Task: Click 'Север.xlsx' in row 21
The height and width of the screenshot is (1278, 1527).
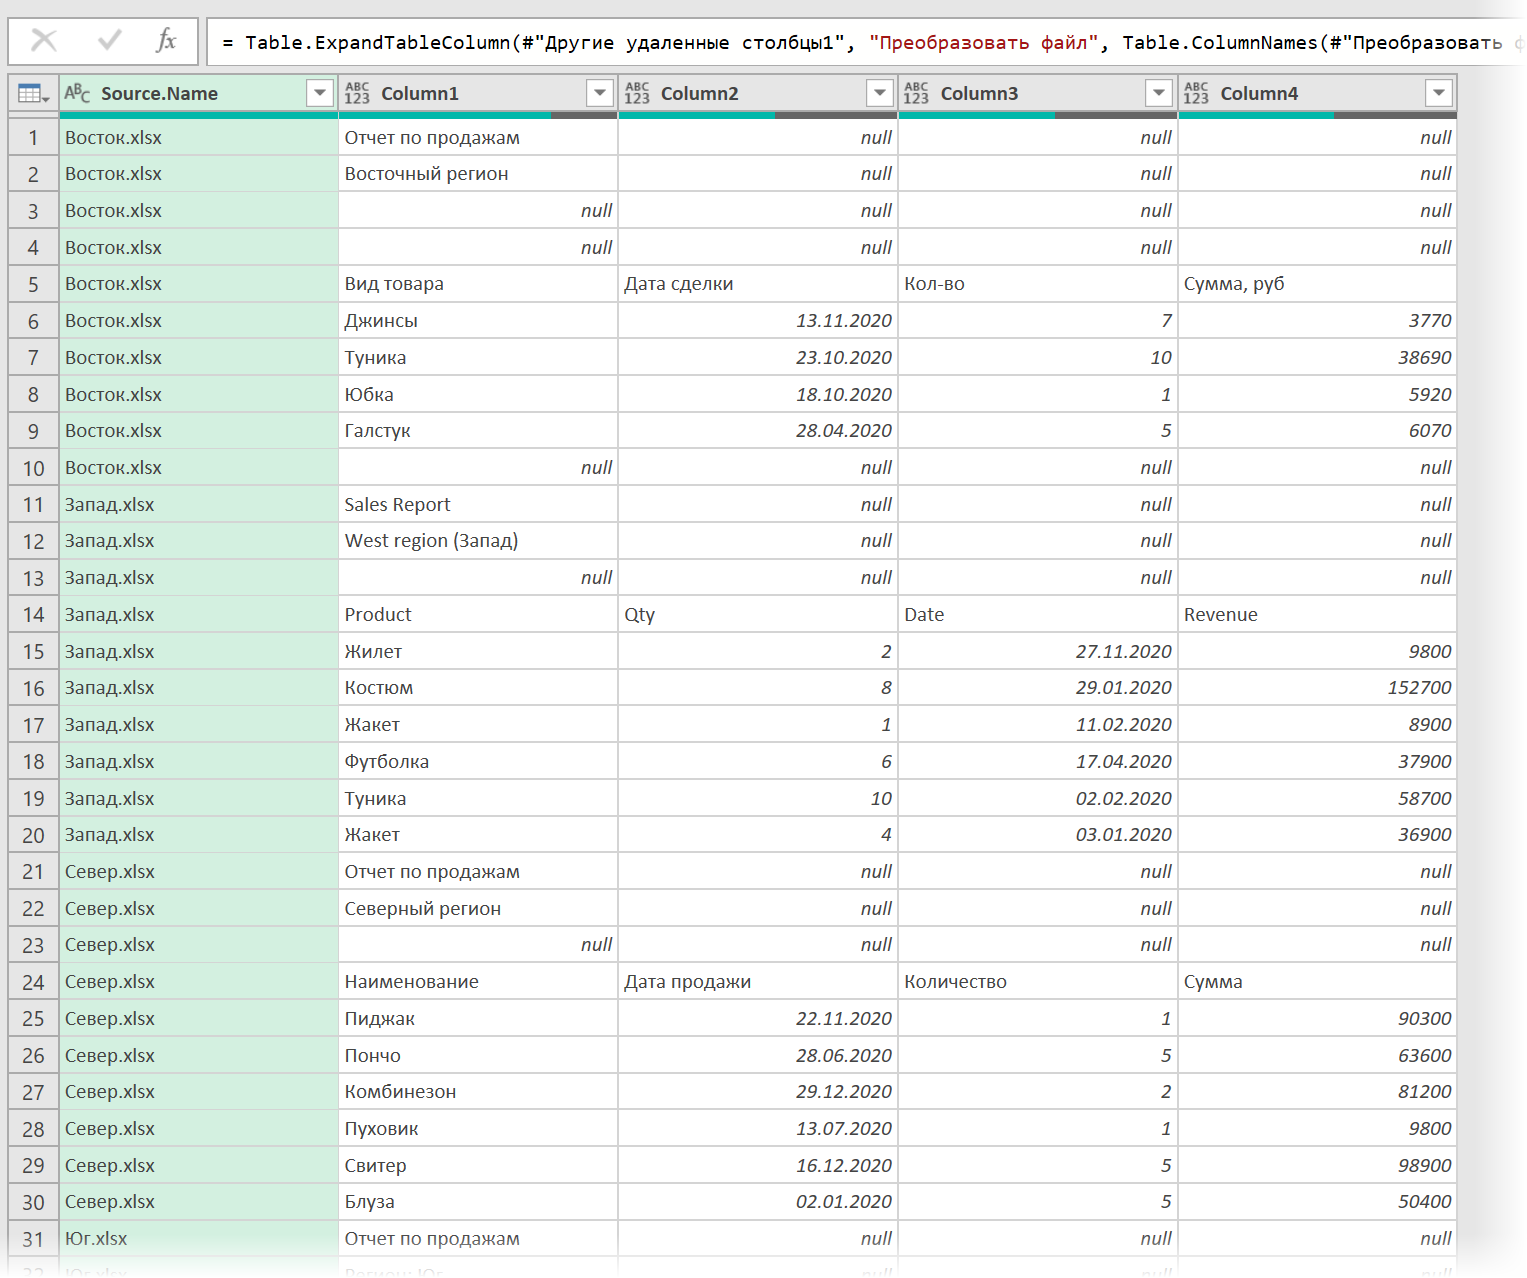Action: coord(199,872)
